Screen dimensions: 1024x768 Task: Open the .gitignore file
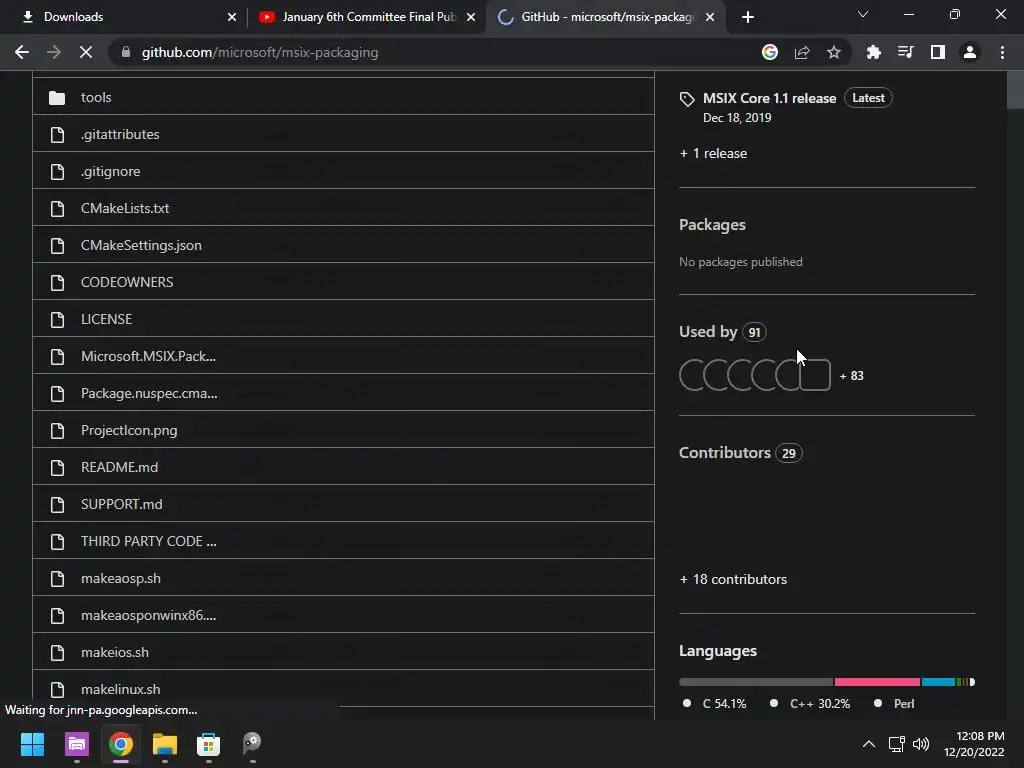(x=110, y=171)
